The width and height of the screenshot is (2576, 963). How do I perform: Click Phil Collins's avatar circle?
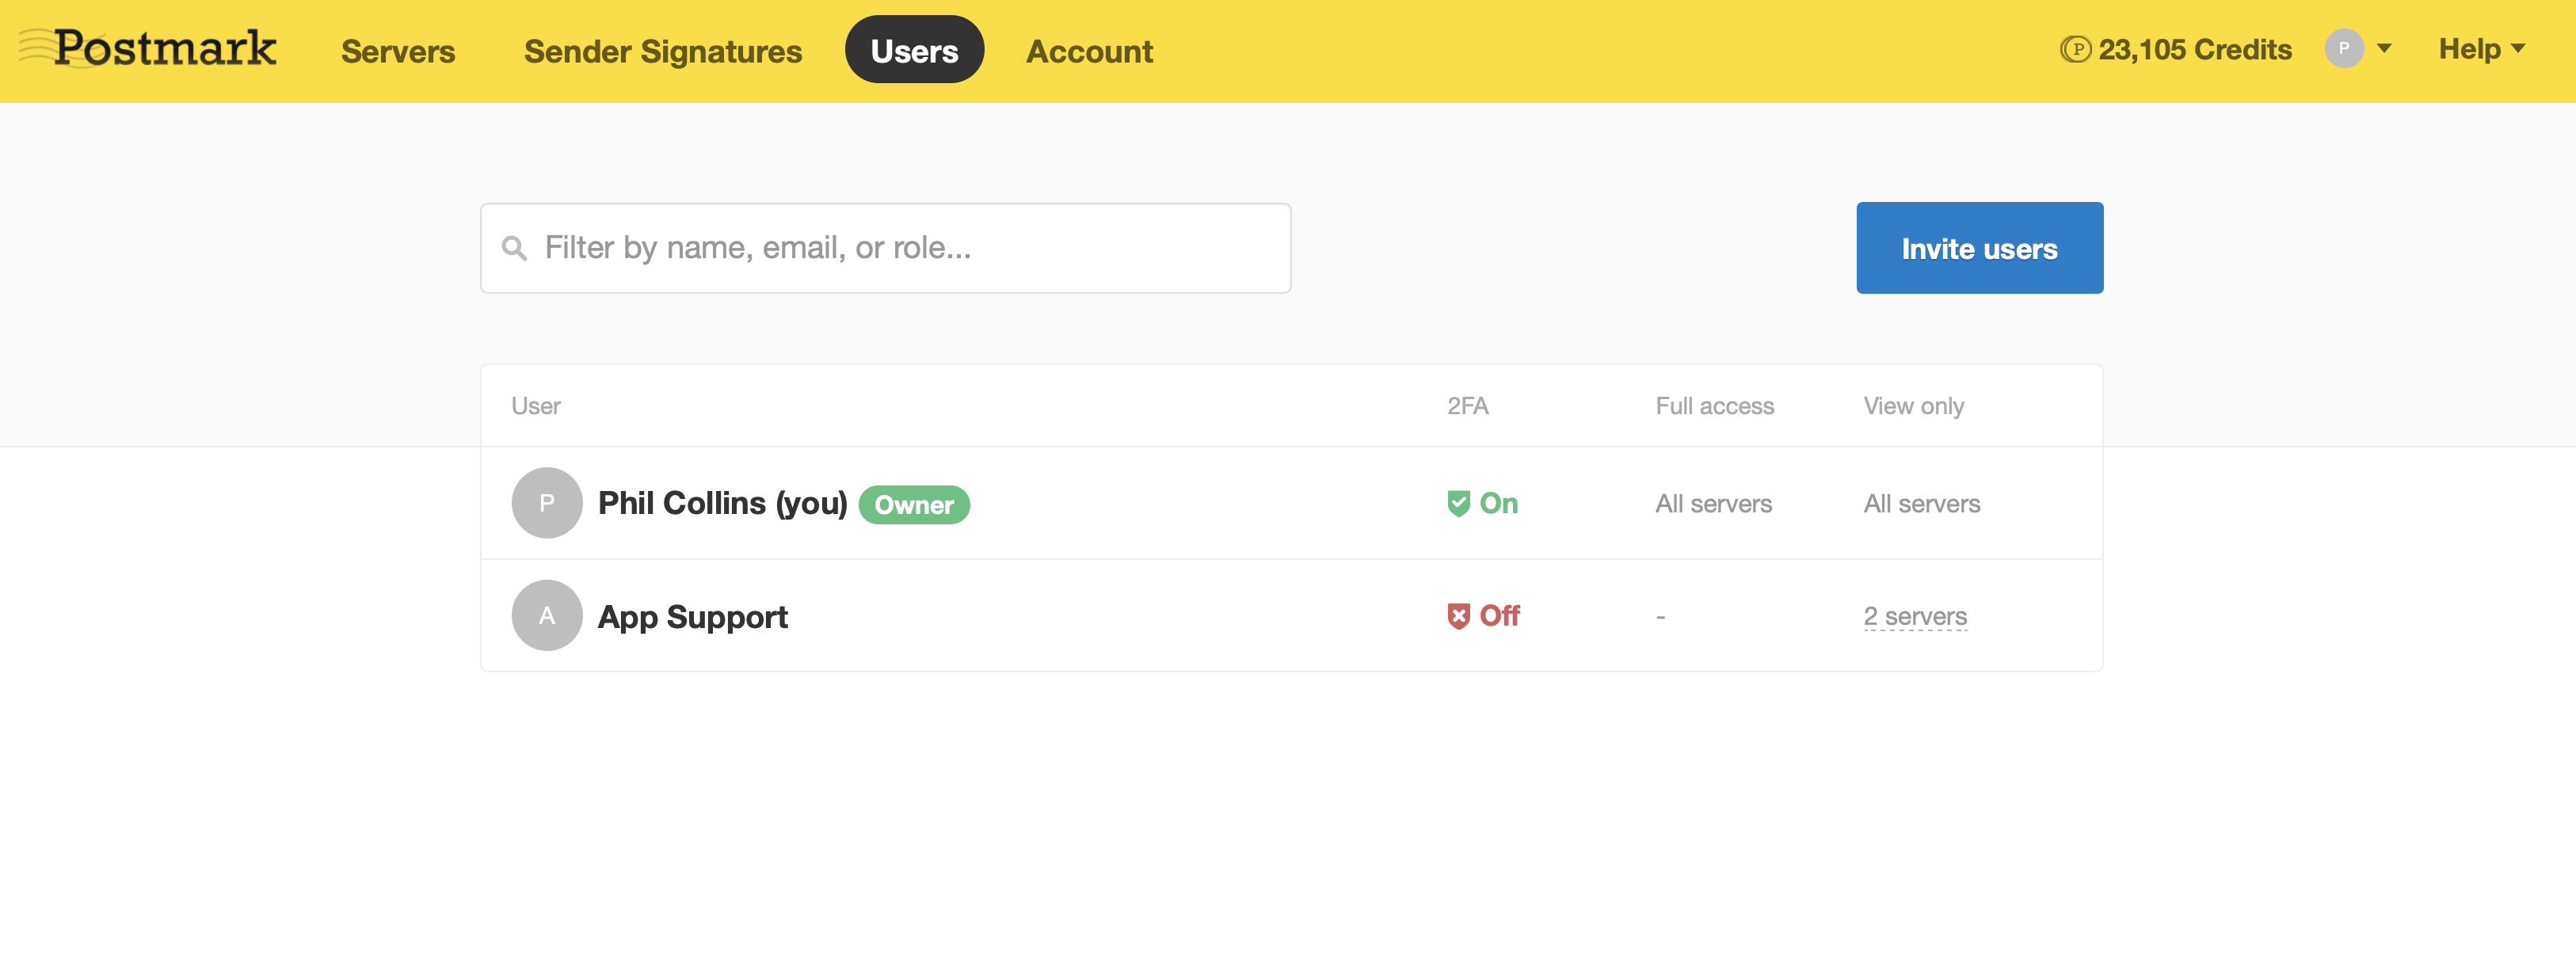pyautogui.click(x=546, y=503)
